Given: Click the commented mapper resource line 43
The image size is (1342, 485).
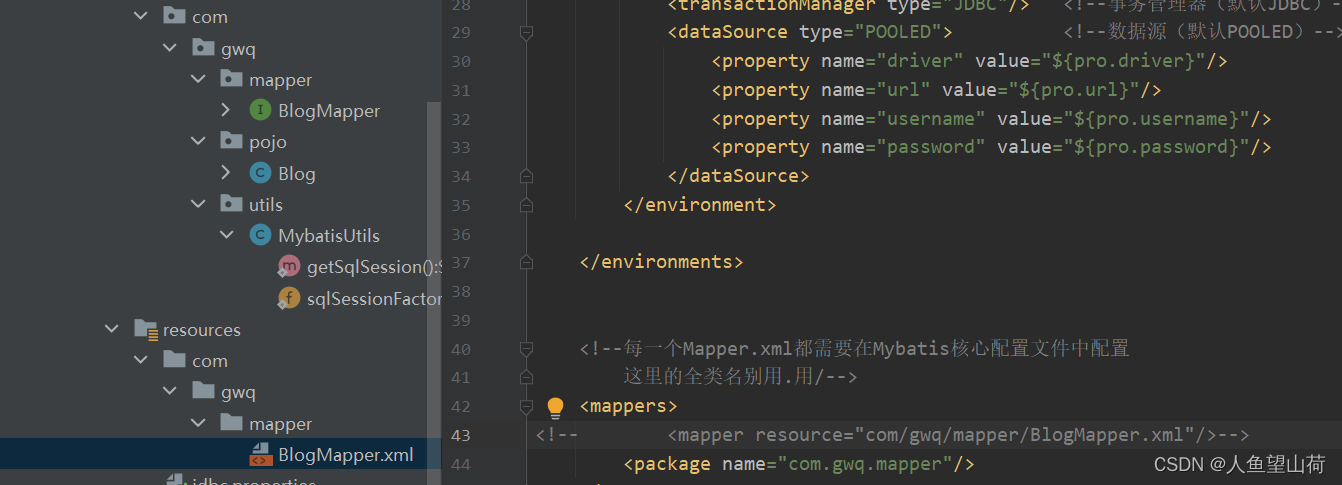Looking at the screenshot, I should click(892, 435).
